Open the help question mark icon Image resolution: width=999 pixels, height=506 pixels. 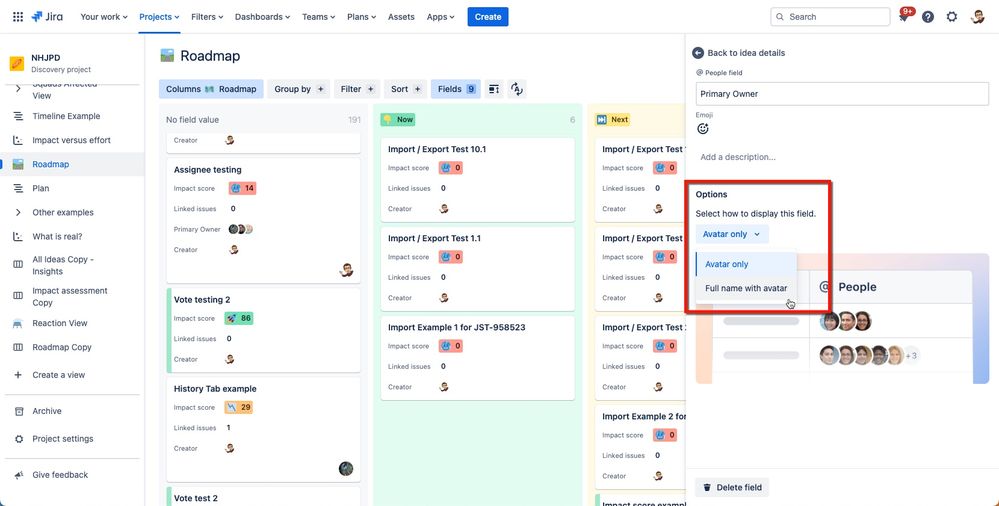pyautogui.click(x=928, y=17)
